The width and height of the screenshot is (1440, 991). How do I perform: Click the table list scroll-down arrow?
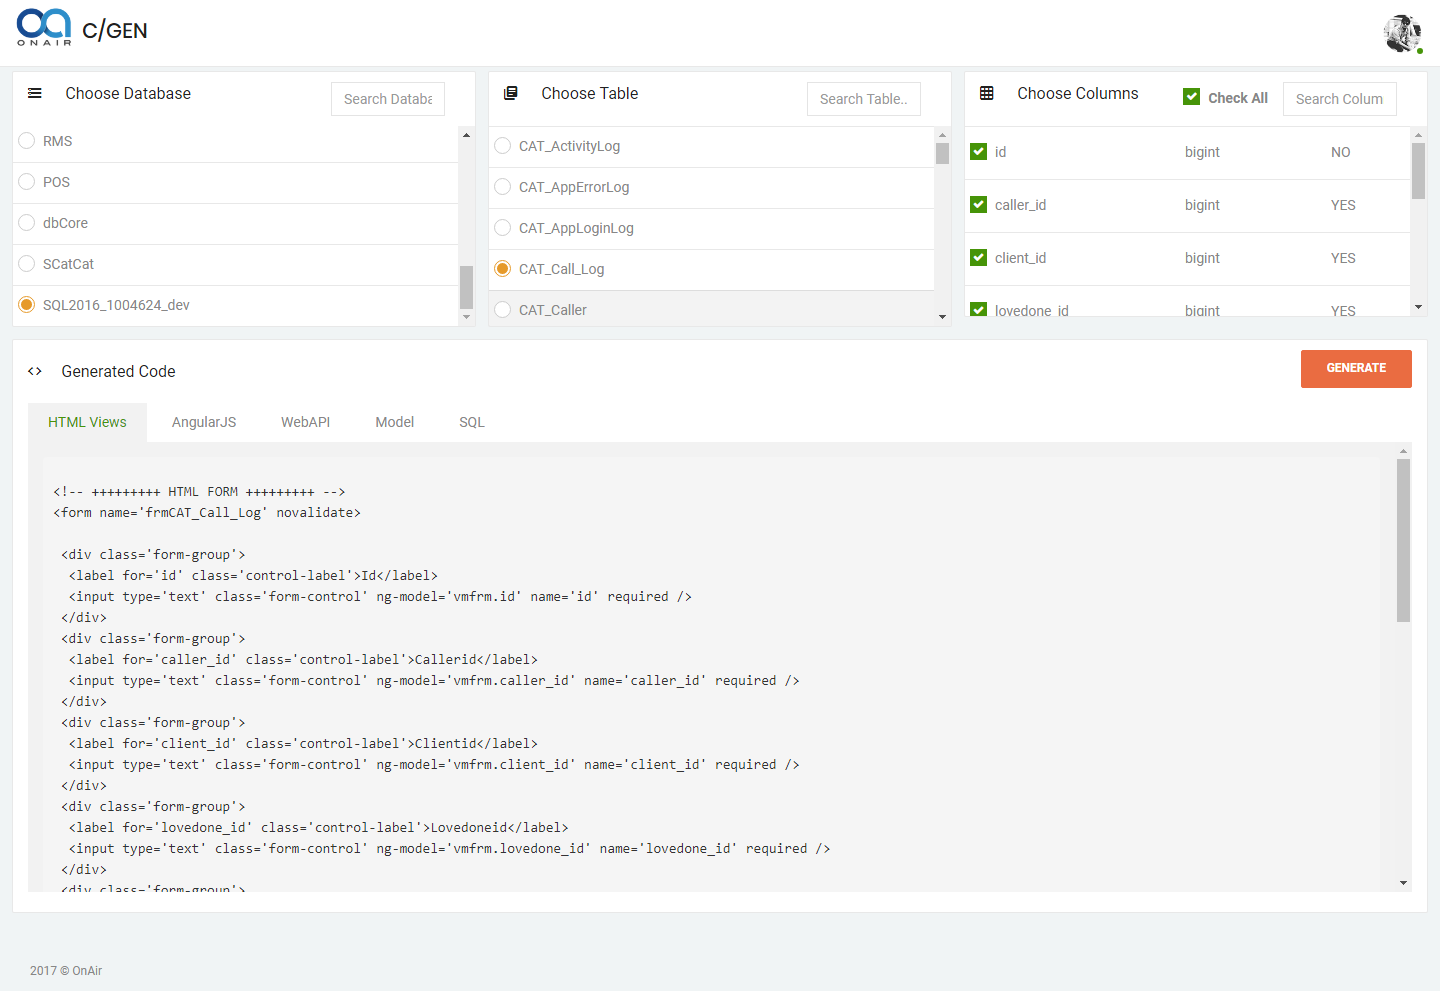(942, 317)
